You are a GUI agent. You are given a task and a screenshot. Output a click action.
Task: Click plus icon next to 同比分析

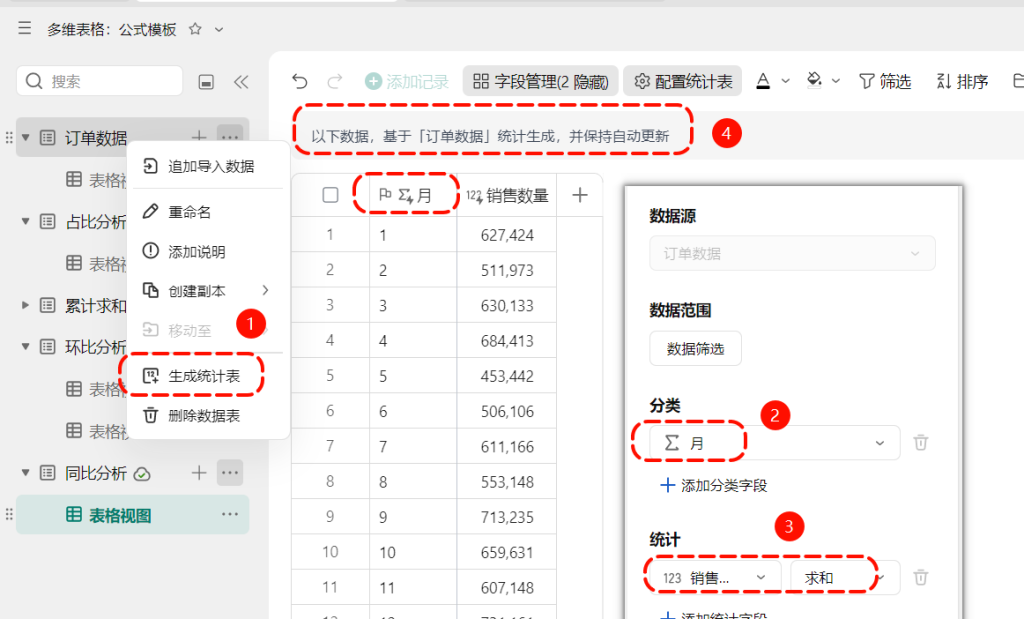click(199, 473)
